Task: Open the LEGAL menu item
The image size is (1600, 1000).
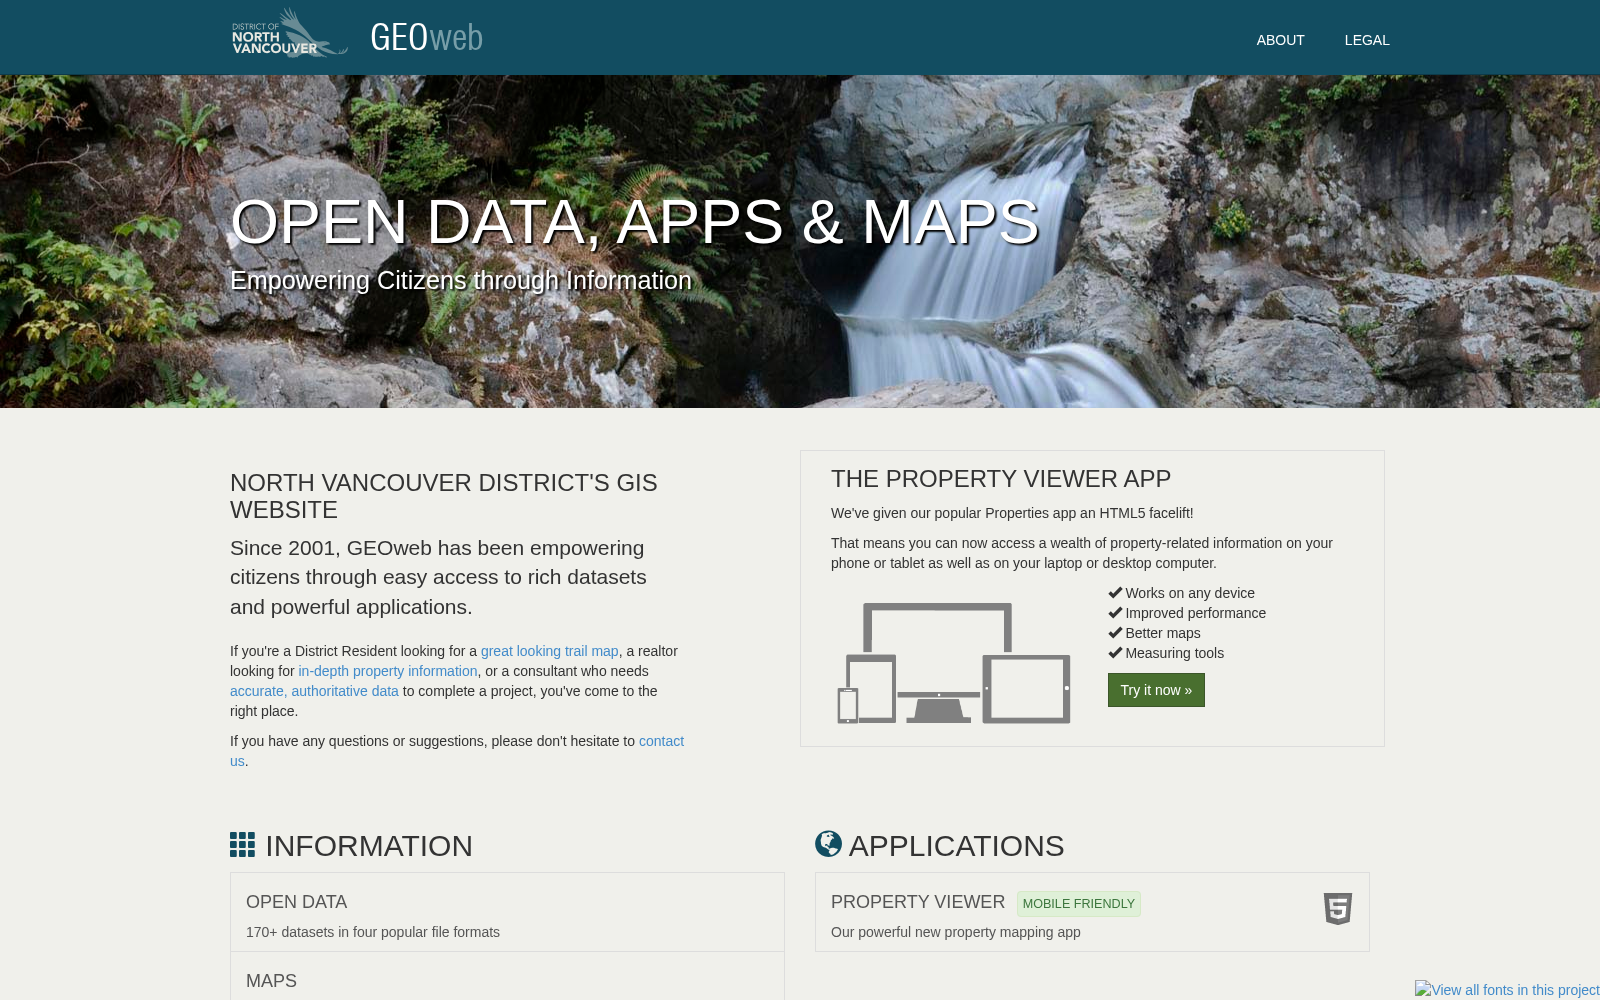Action: (x=1367, y=40)
